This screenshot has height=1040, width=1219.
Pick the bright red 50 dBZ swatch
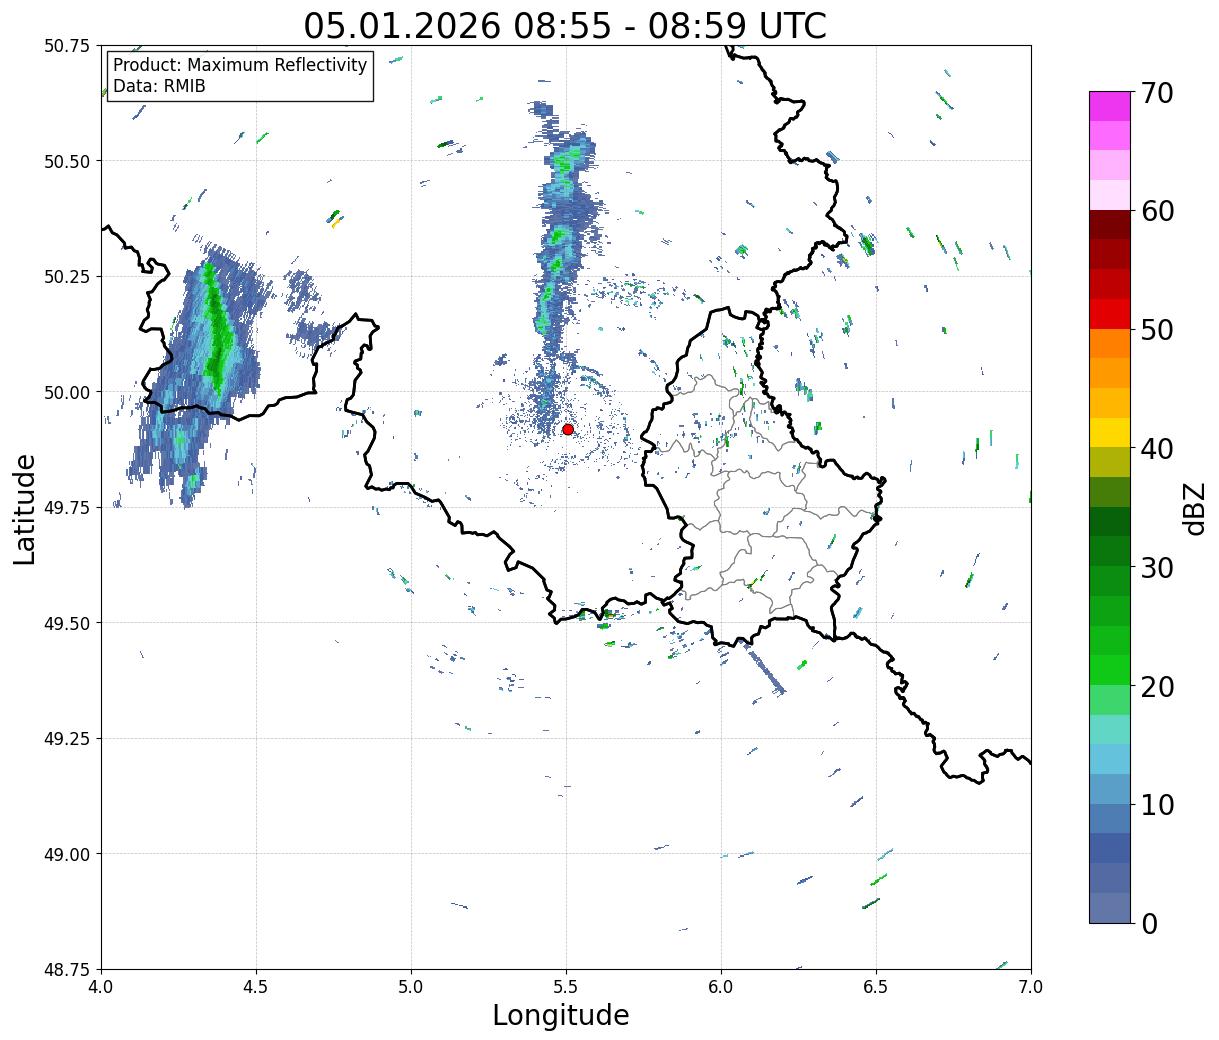1110,314
